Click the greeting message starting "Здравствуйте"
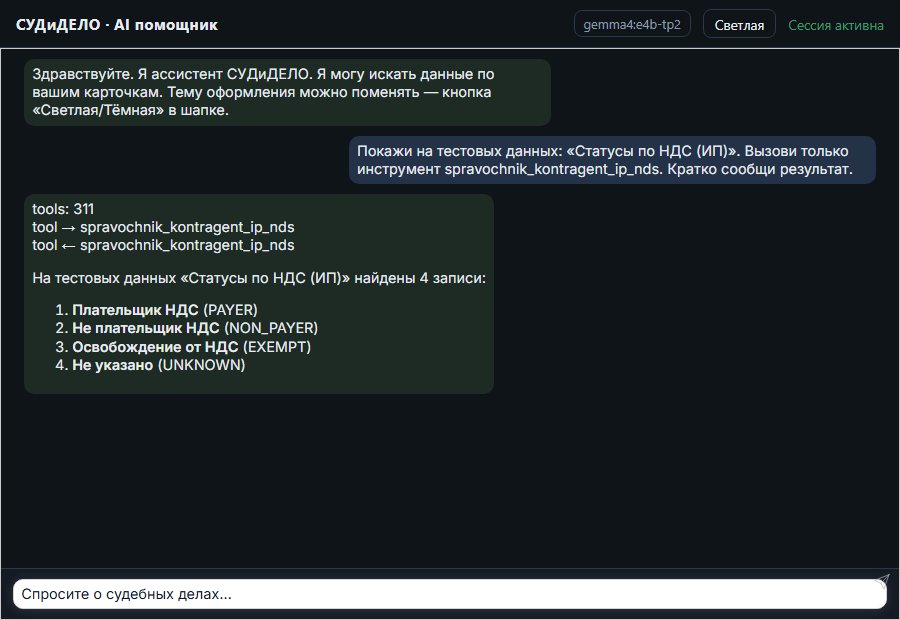The image size is (900, 620). [x=287, y=92]
